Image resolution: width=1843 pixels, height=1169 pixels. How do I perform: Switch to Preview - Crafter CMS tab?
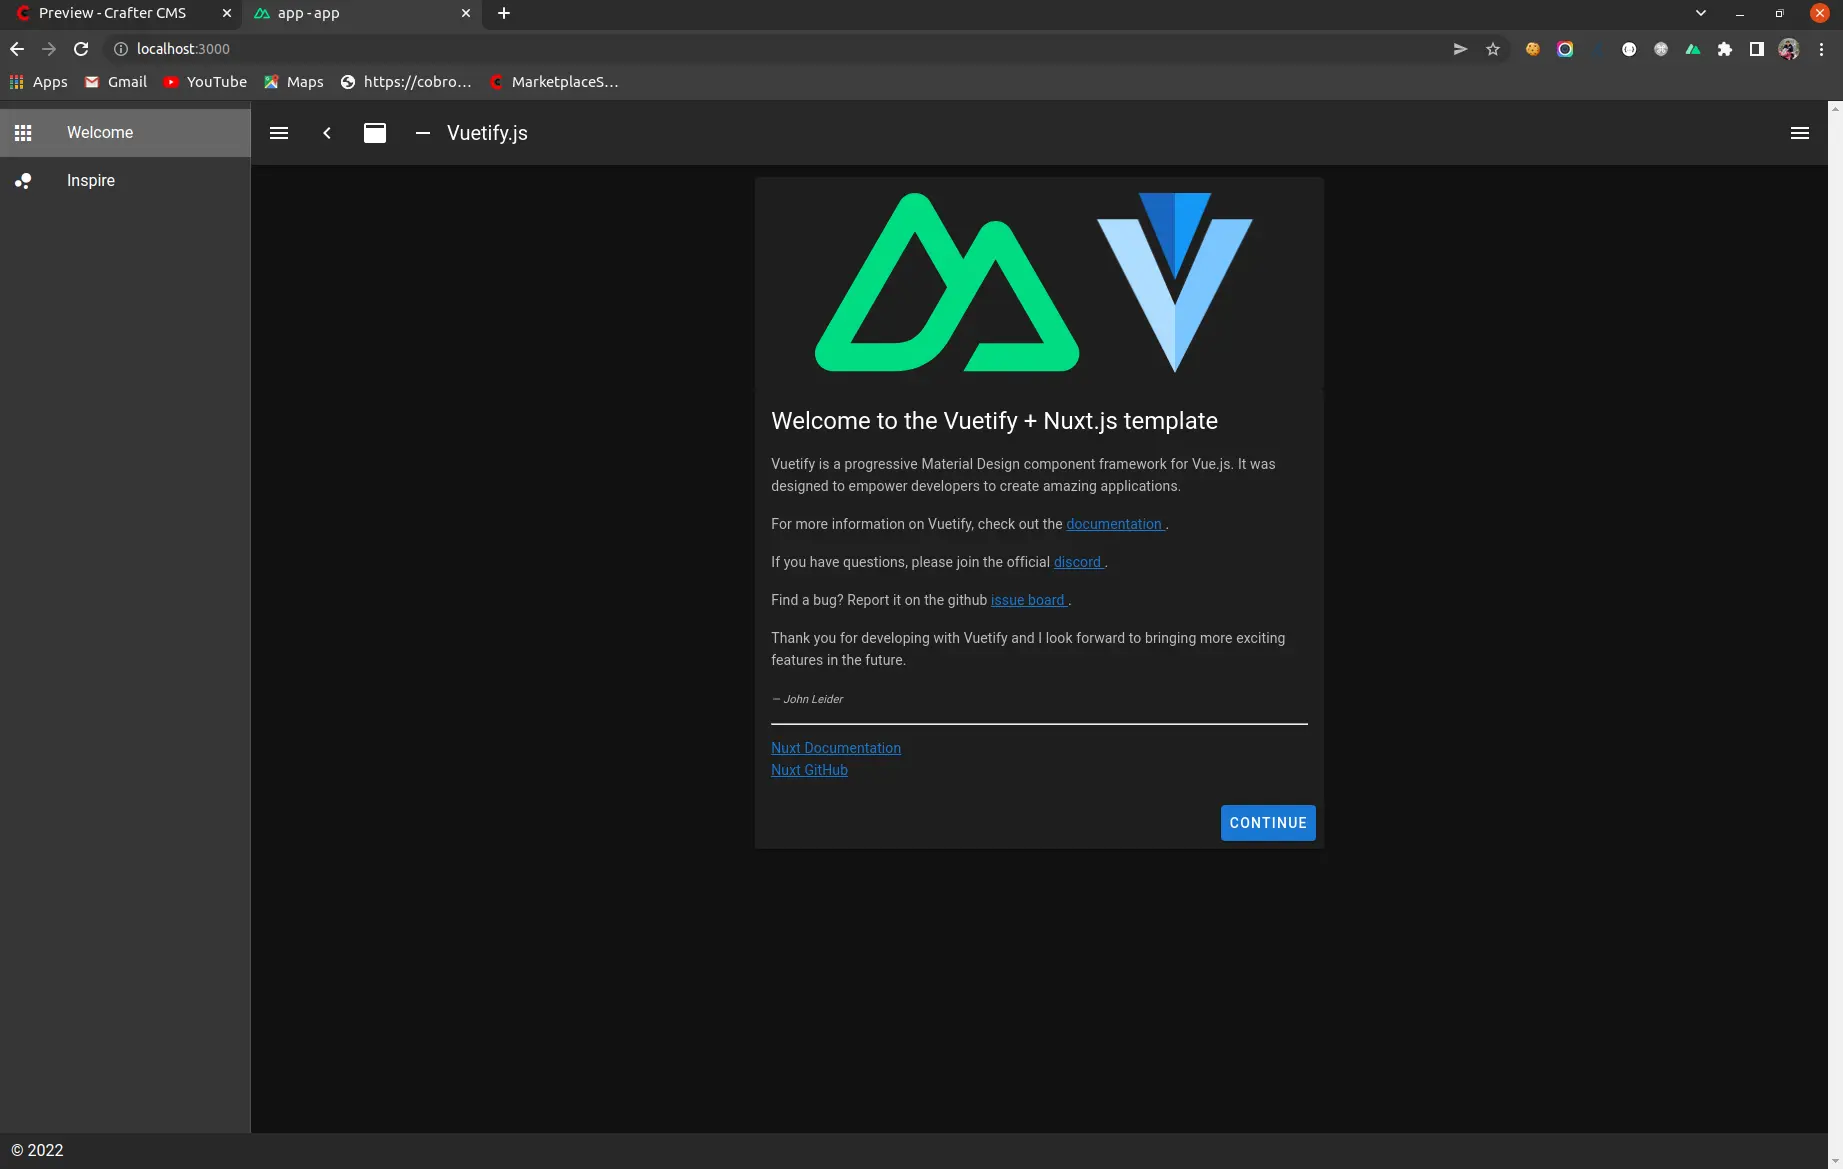click(112, 13)
